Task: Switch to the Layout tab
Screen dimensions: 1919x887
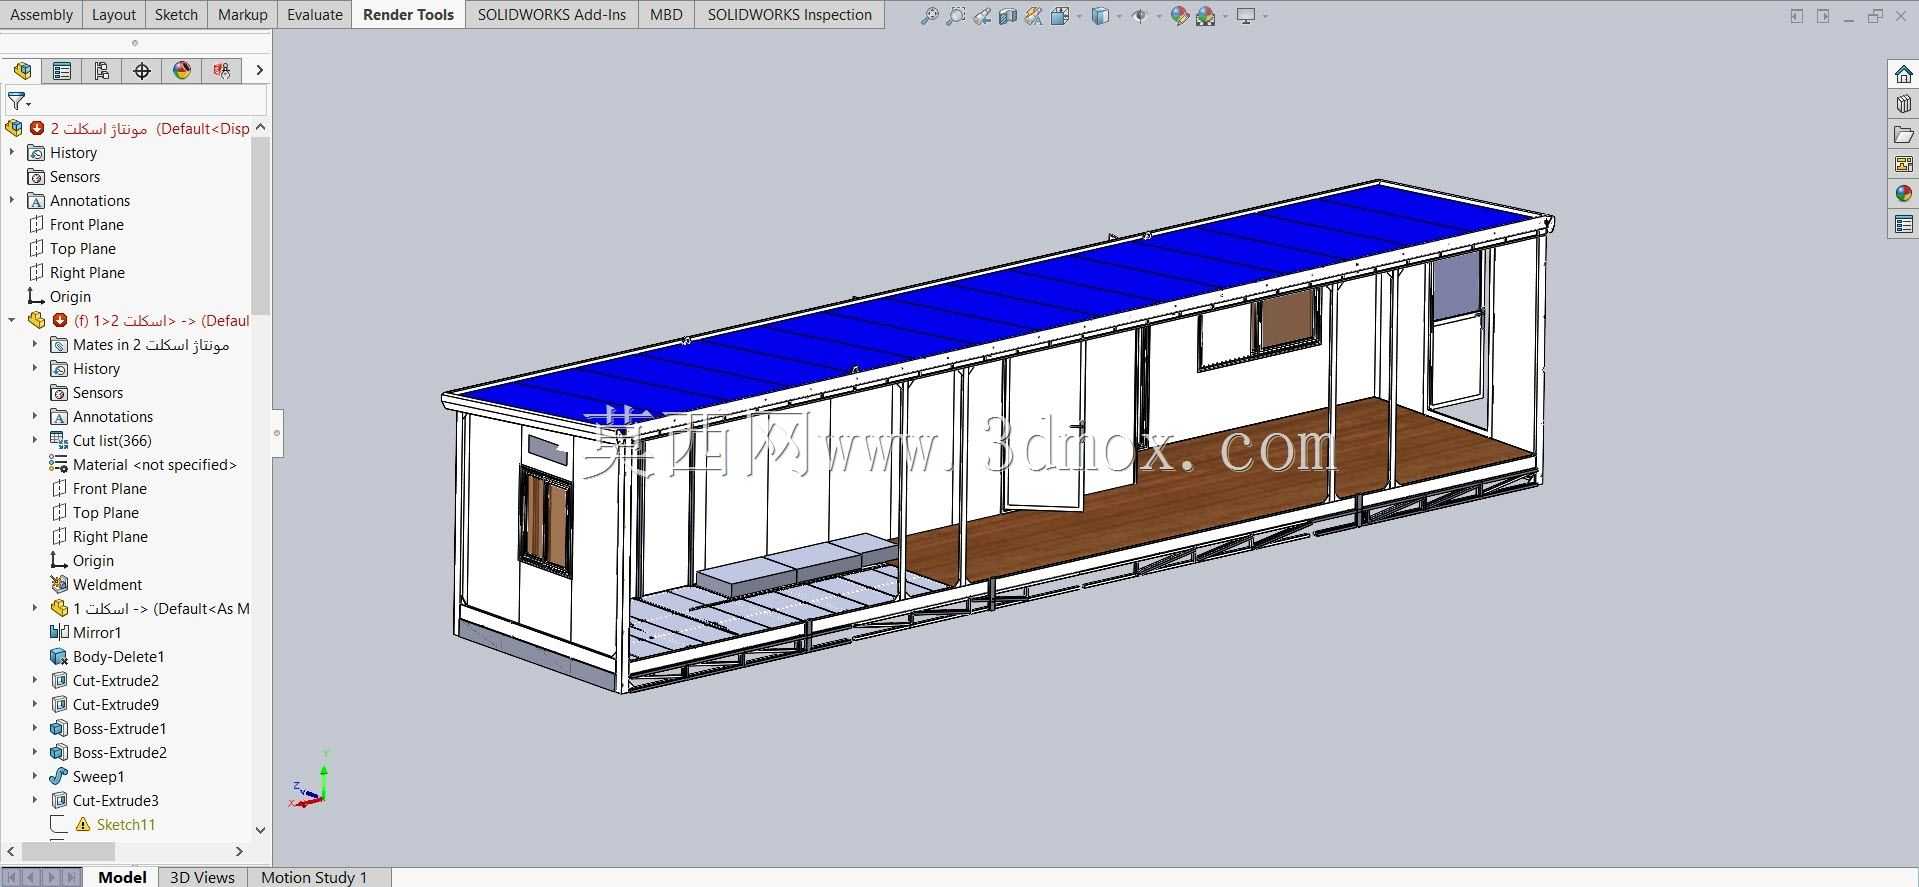Action: tap(113, 14)
